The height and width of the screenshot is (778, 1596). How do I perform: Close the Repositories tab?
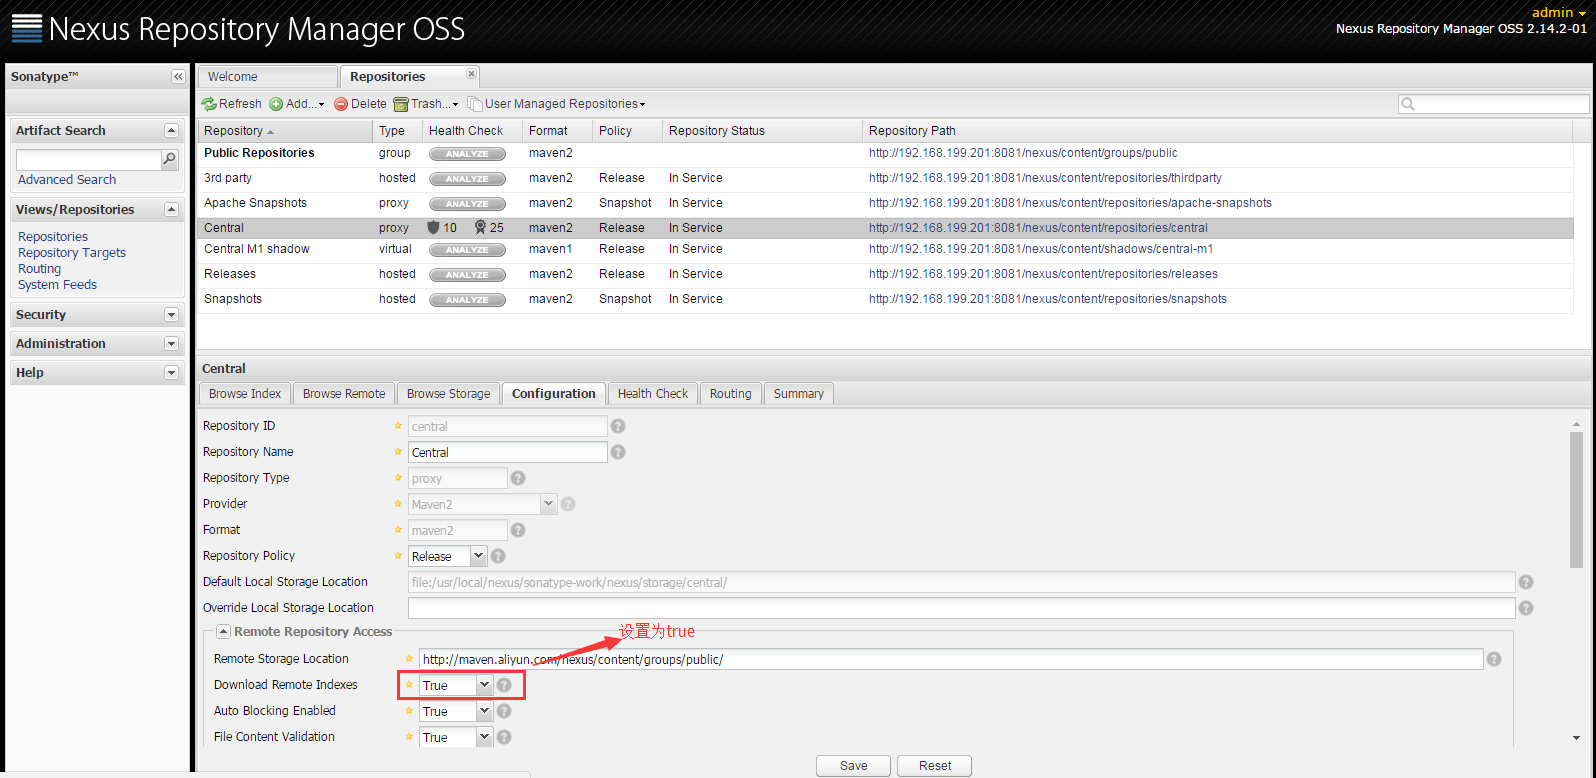pyautogui.click(x=471, y=74)
